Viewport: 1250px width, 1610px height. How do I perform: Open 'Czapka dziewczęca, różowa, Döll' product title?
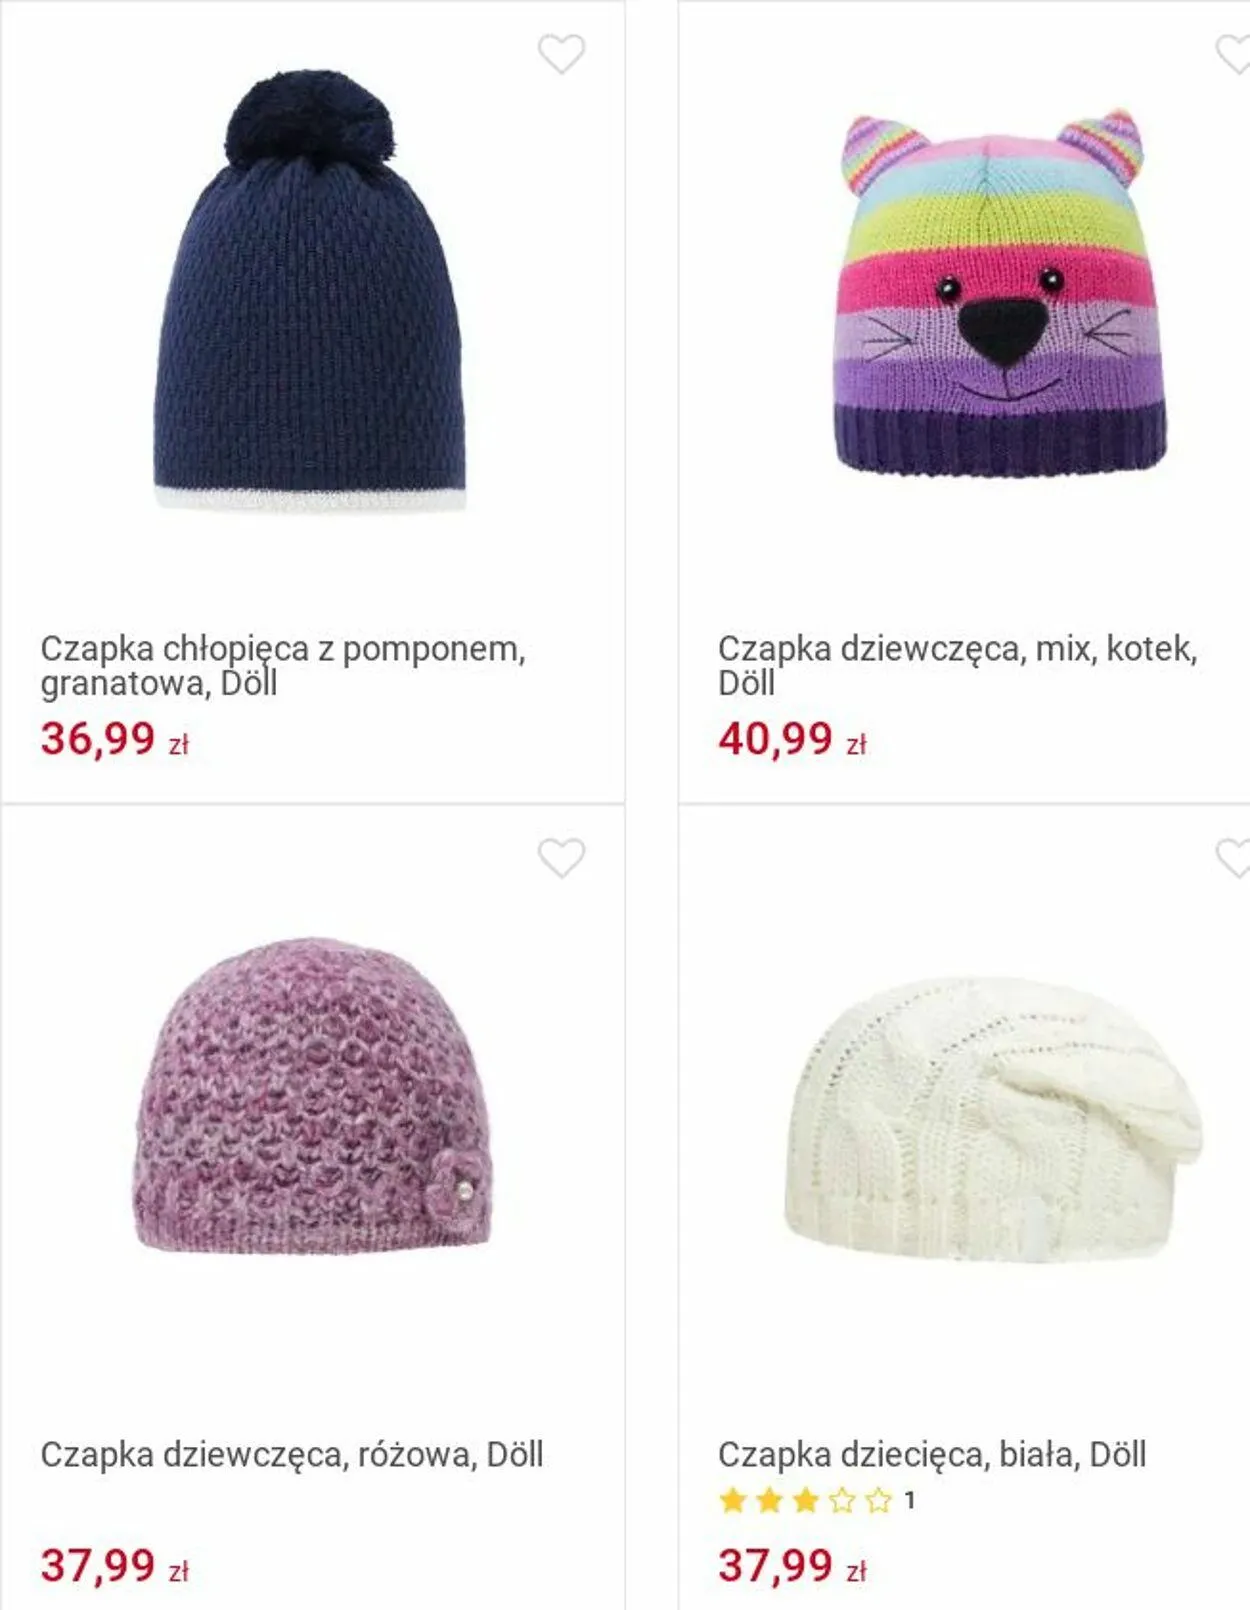pos(292,1454)
